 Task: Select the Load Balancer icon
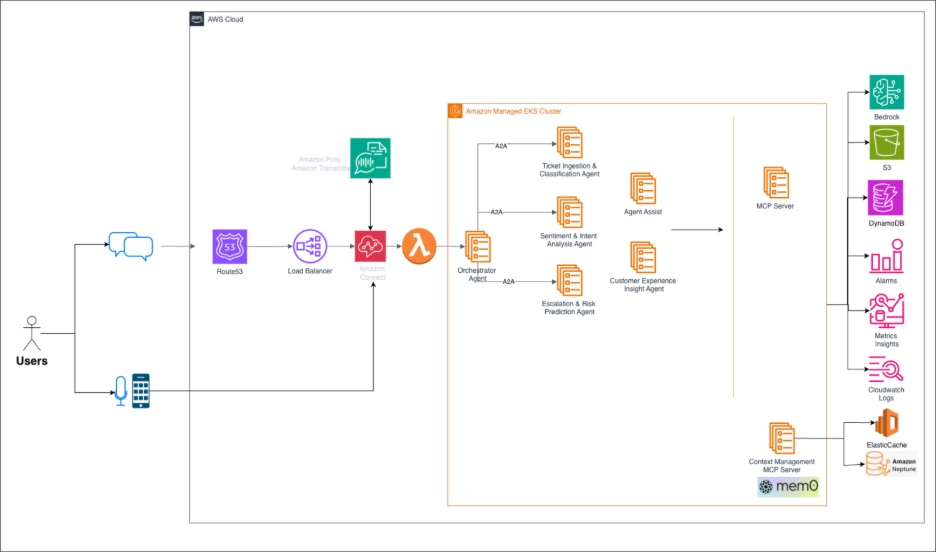click(309, 246)
